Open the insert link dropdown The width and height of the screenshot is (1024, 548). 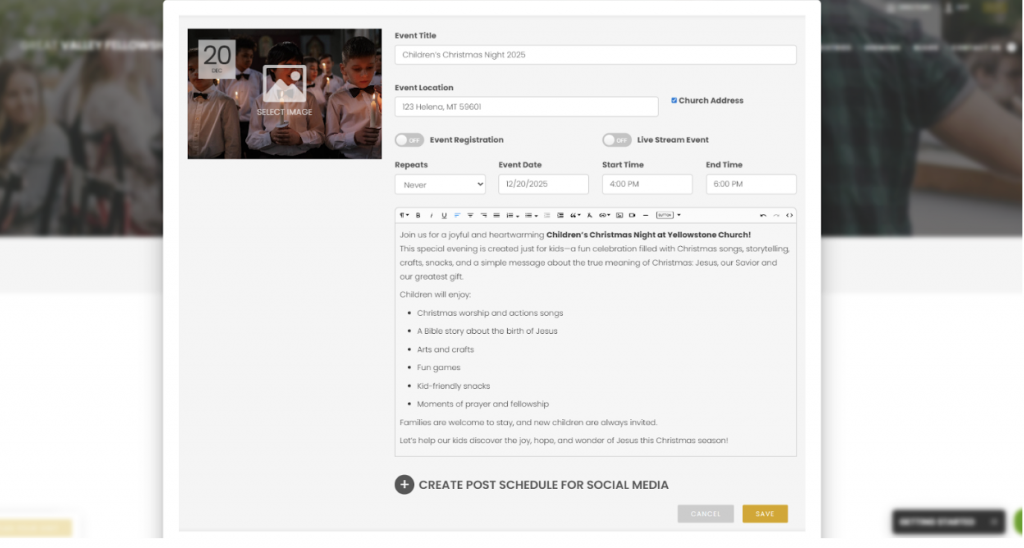click(x=604, y=215)
